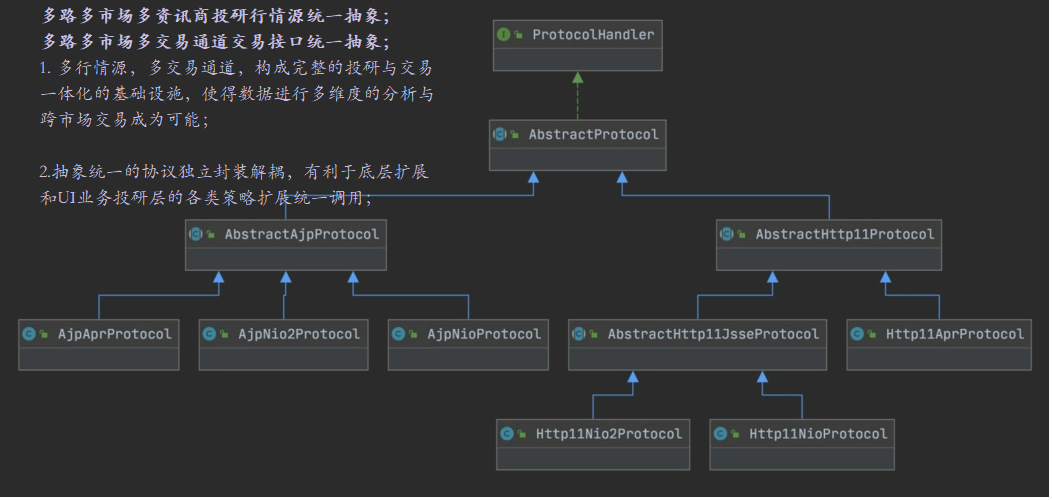This screenshot has width=1052, height=500.
Task: Click the abstract class icon beside AbstractHttp11Protocol
Action: click(x=727, y=234)
